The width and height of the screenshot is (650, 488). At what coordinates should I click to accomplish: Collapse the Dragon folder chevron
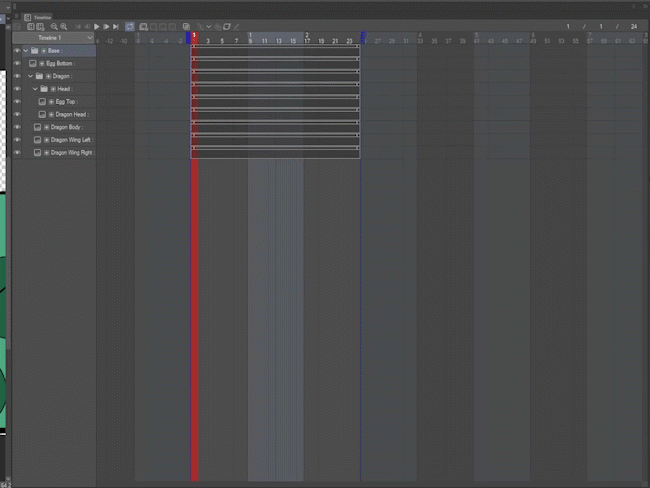[30, 76]
